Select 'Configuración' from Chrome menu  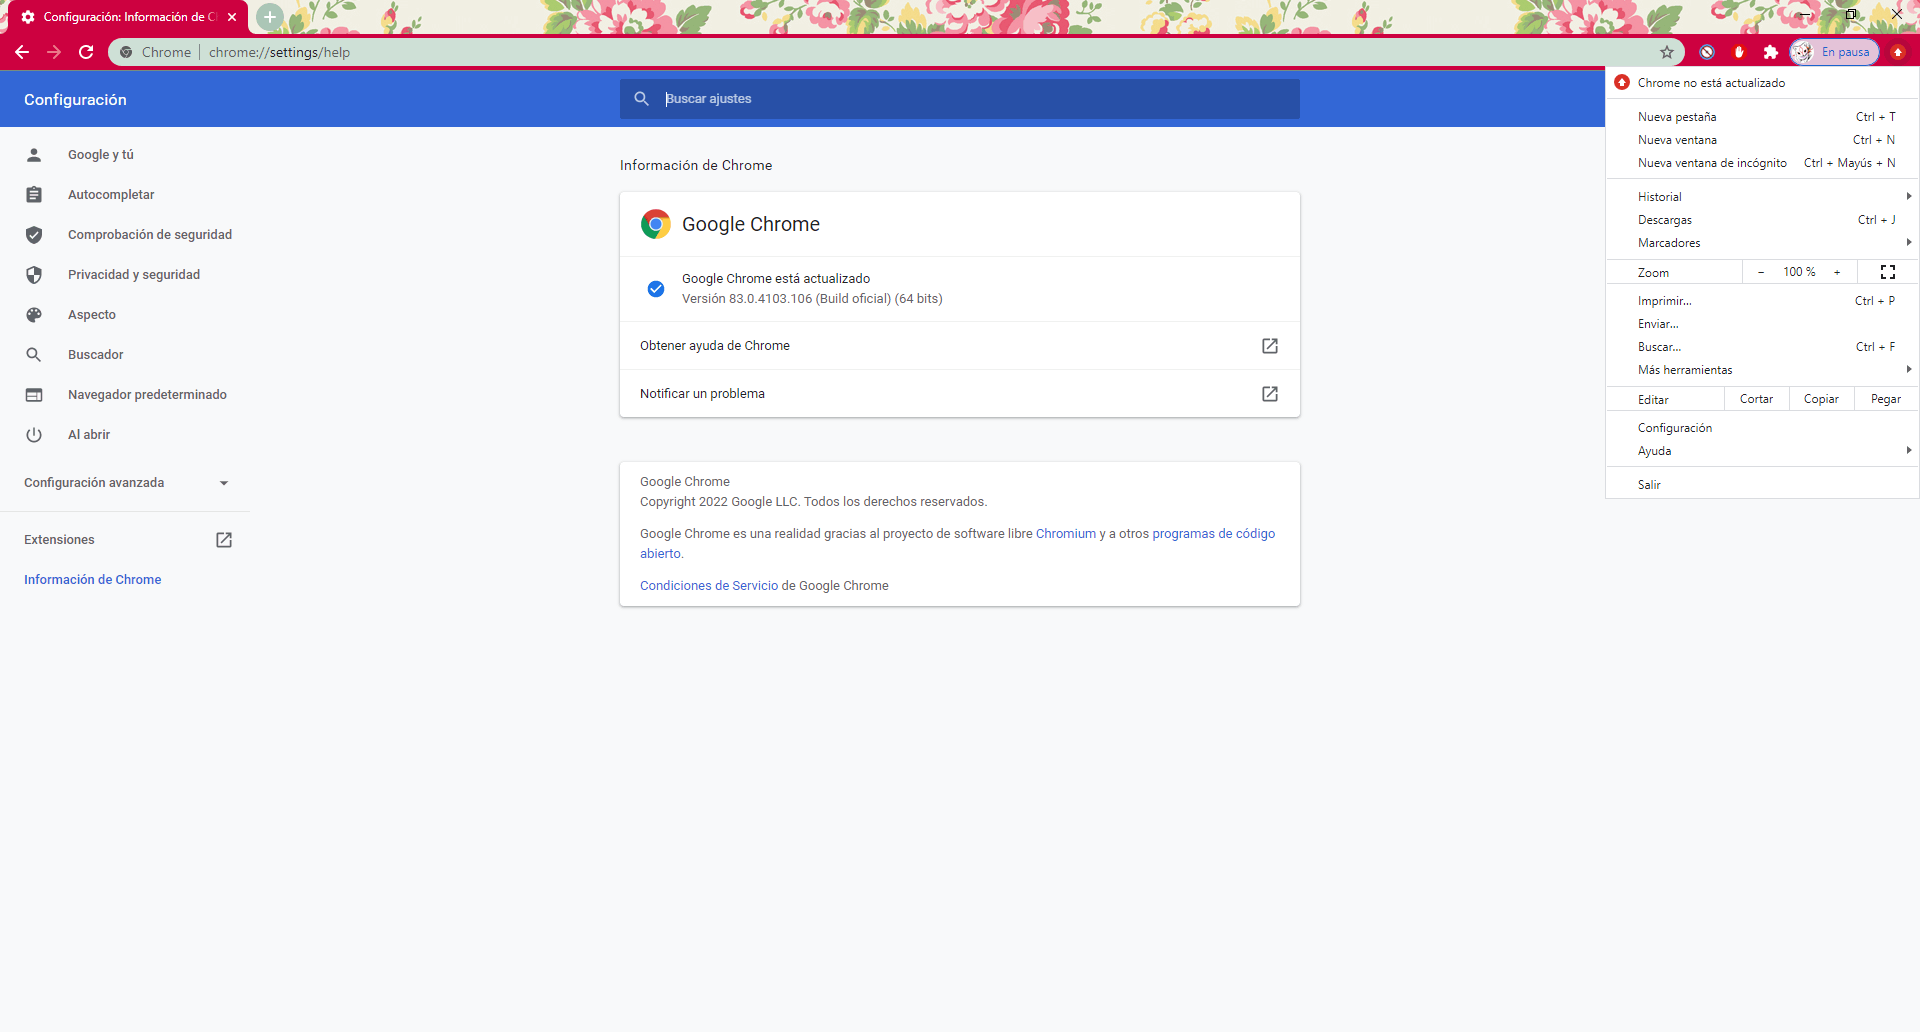click(1762, 428)
